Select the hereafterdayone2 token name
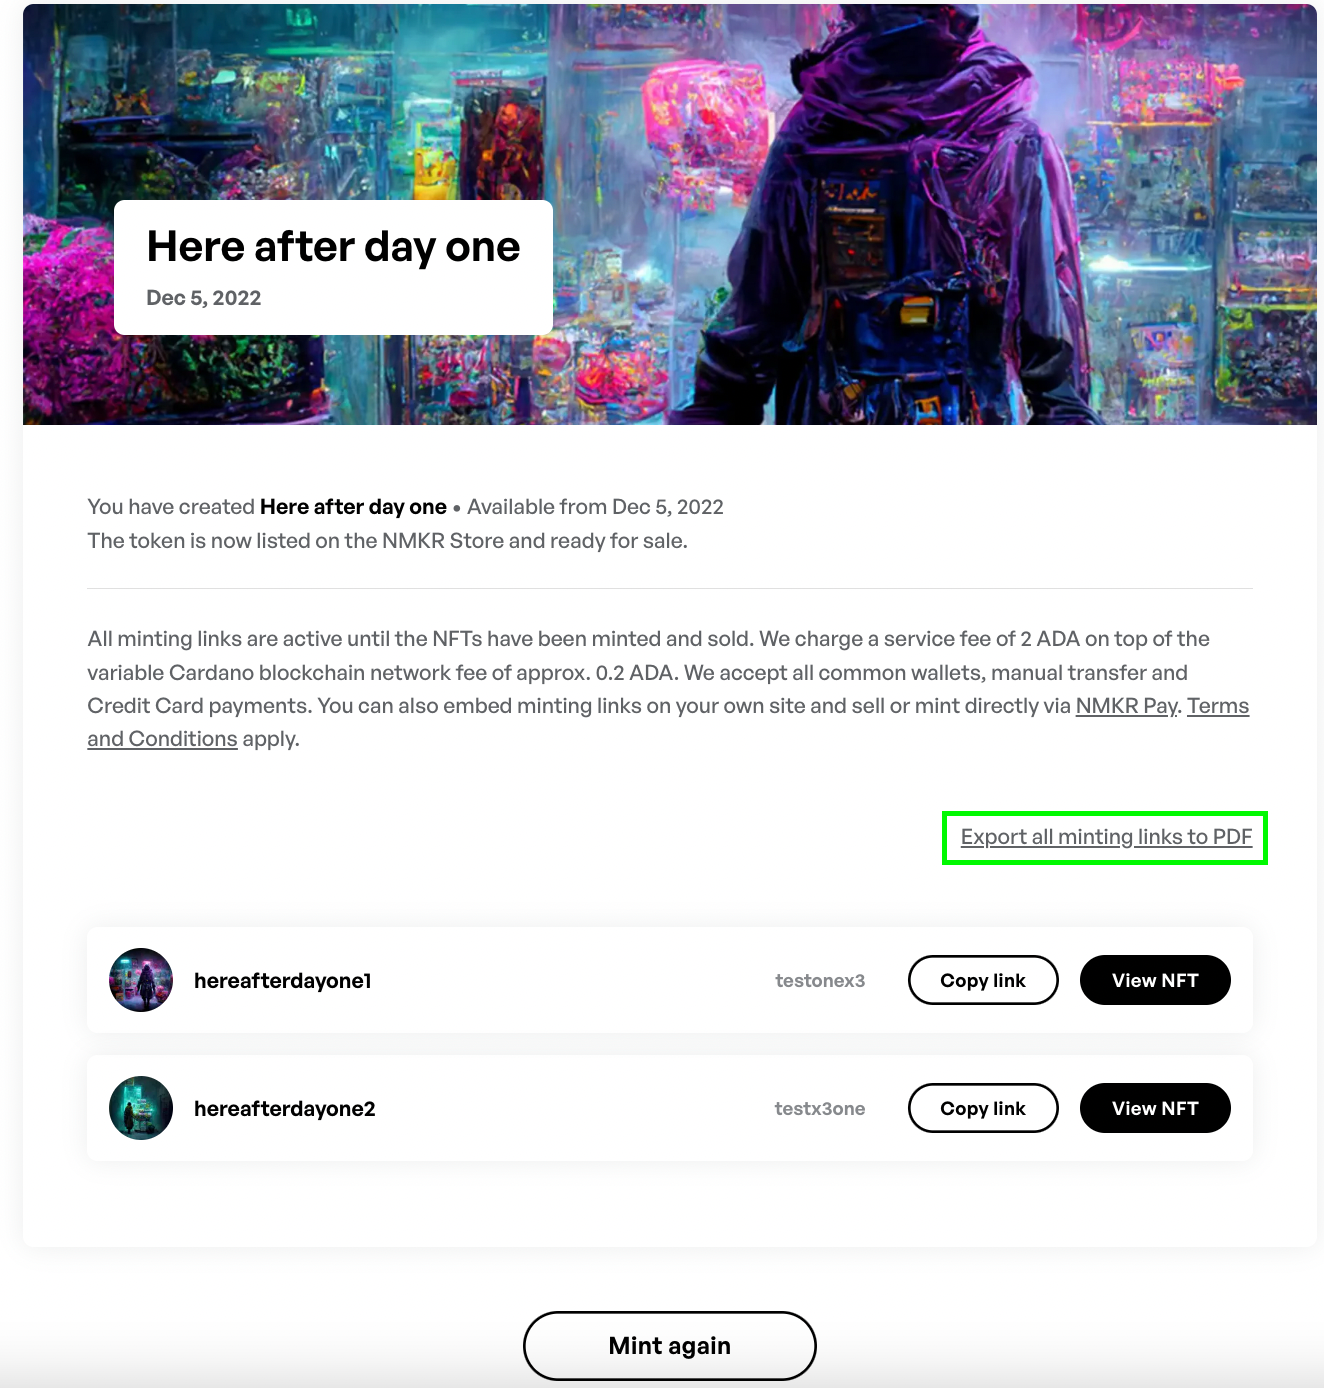Image resolution: width=1324 pixels, height=1388 pixels. point(285,1109)
